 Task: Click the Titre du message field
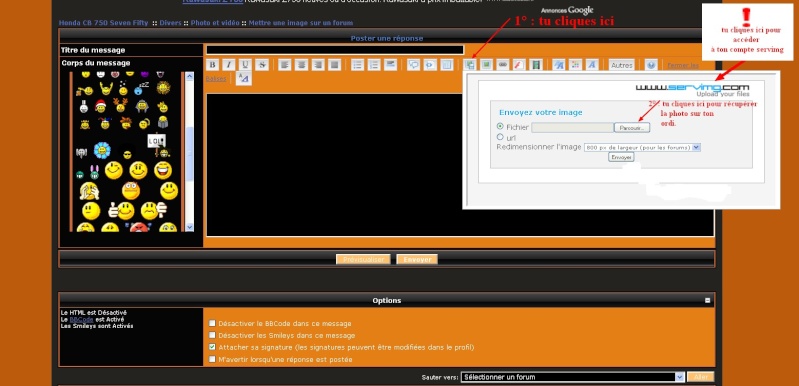335,50
